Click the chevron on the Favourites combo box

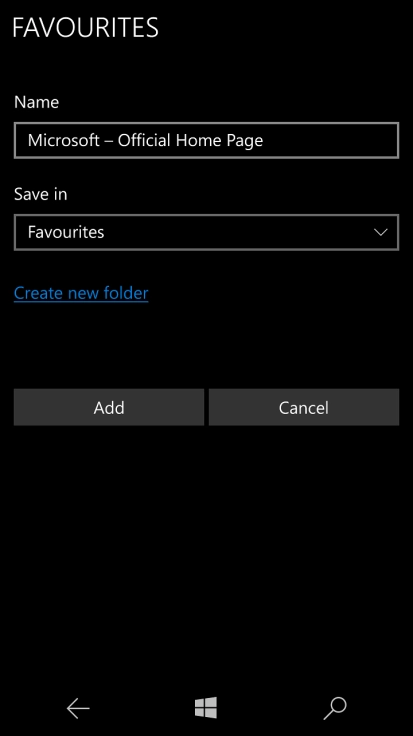(381, 232)
